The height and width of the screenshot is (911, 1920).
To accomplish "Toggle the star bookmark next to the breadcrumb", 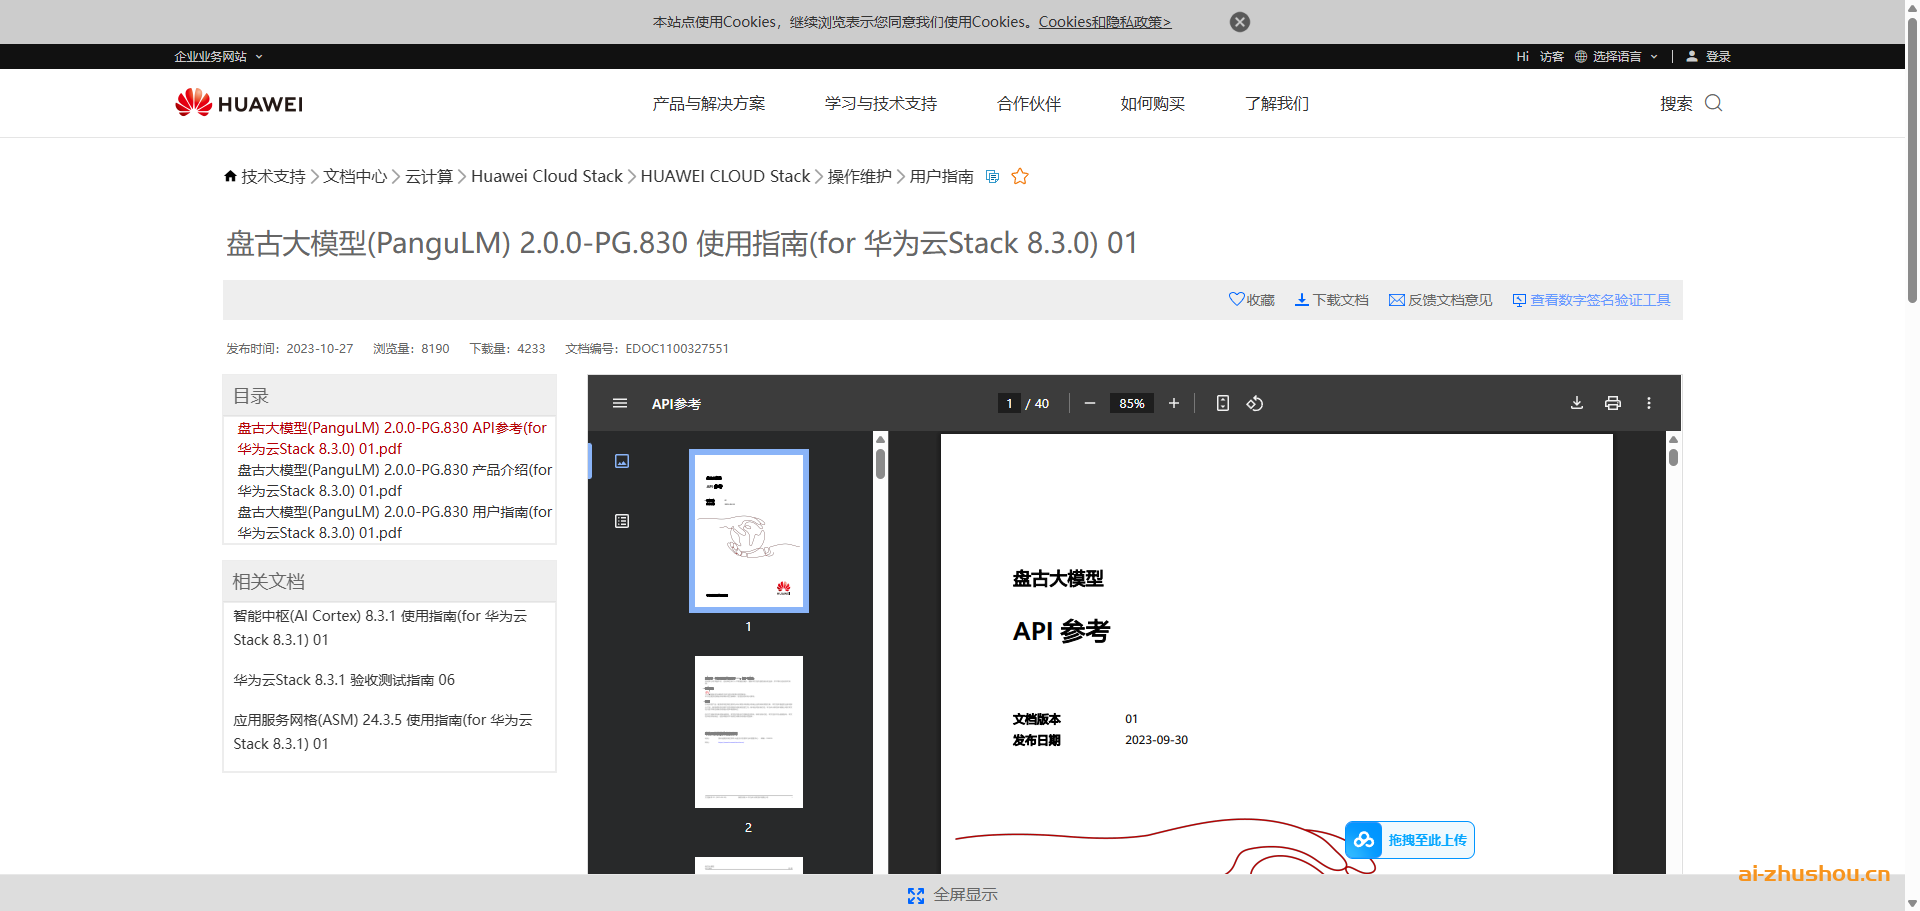I will click(x=1020, y=176).
